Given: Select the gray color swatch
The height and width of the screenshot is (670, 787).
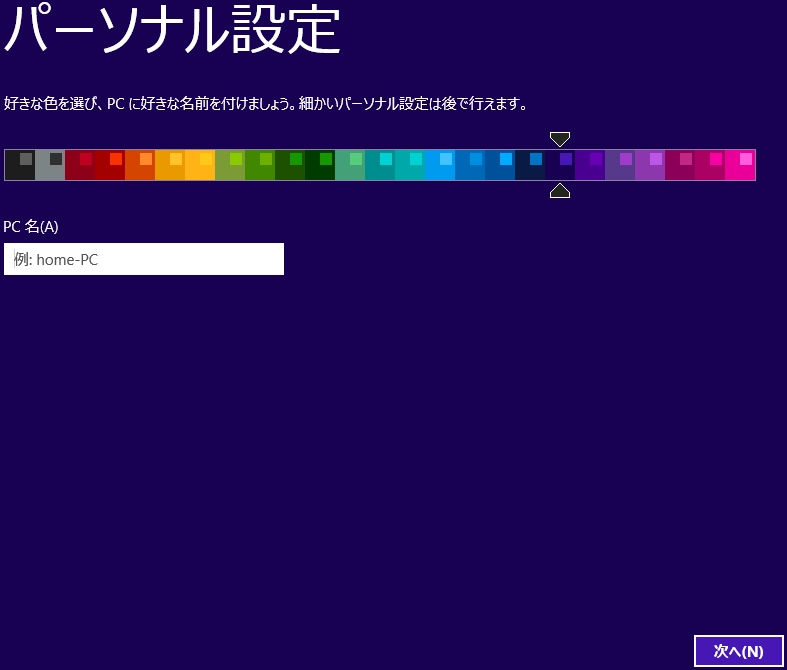Looking at the screenshot, I should pos(50,165).
